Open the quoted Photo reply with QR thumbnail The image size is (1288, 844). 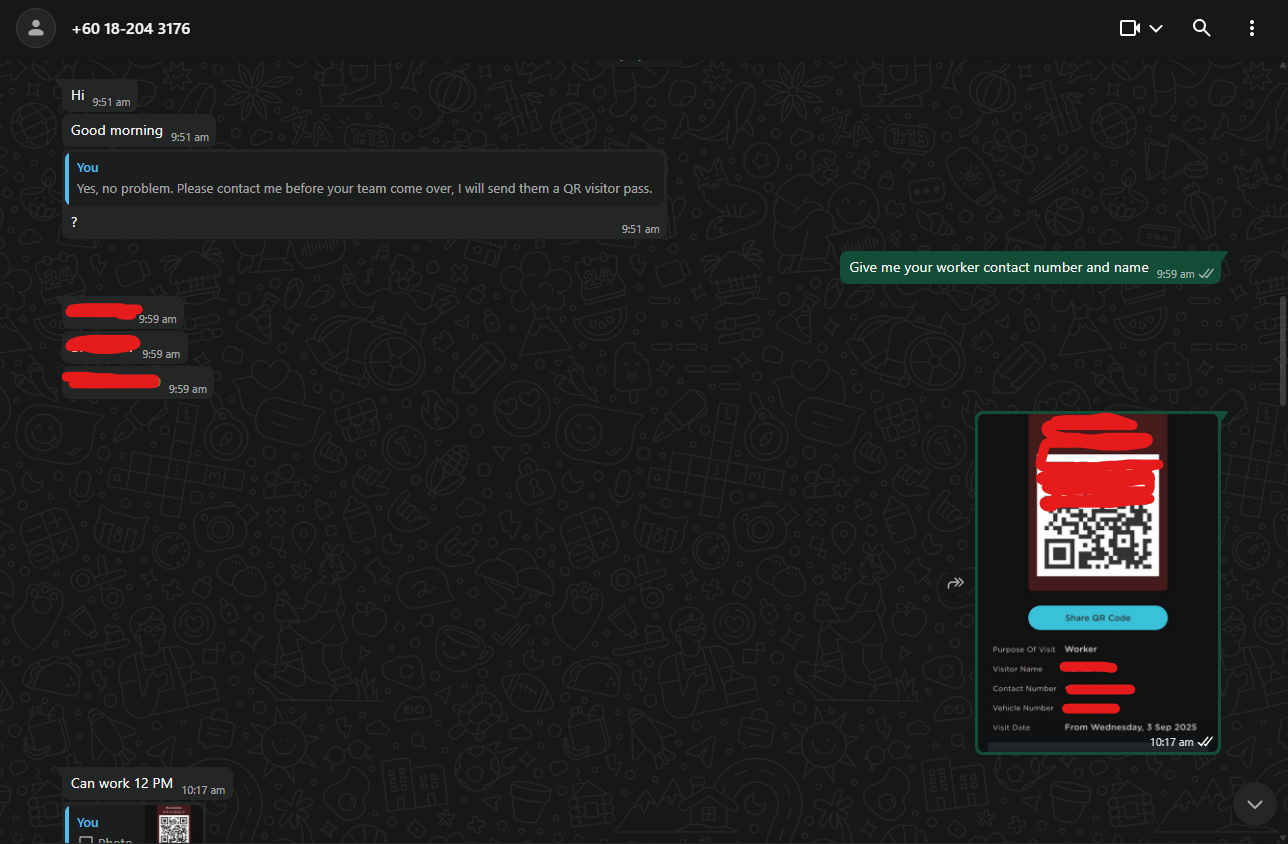coord(135,825)
